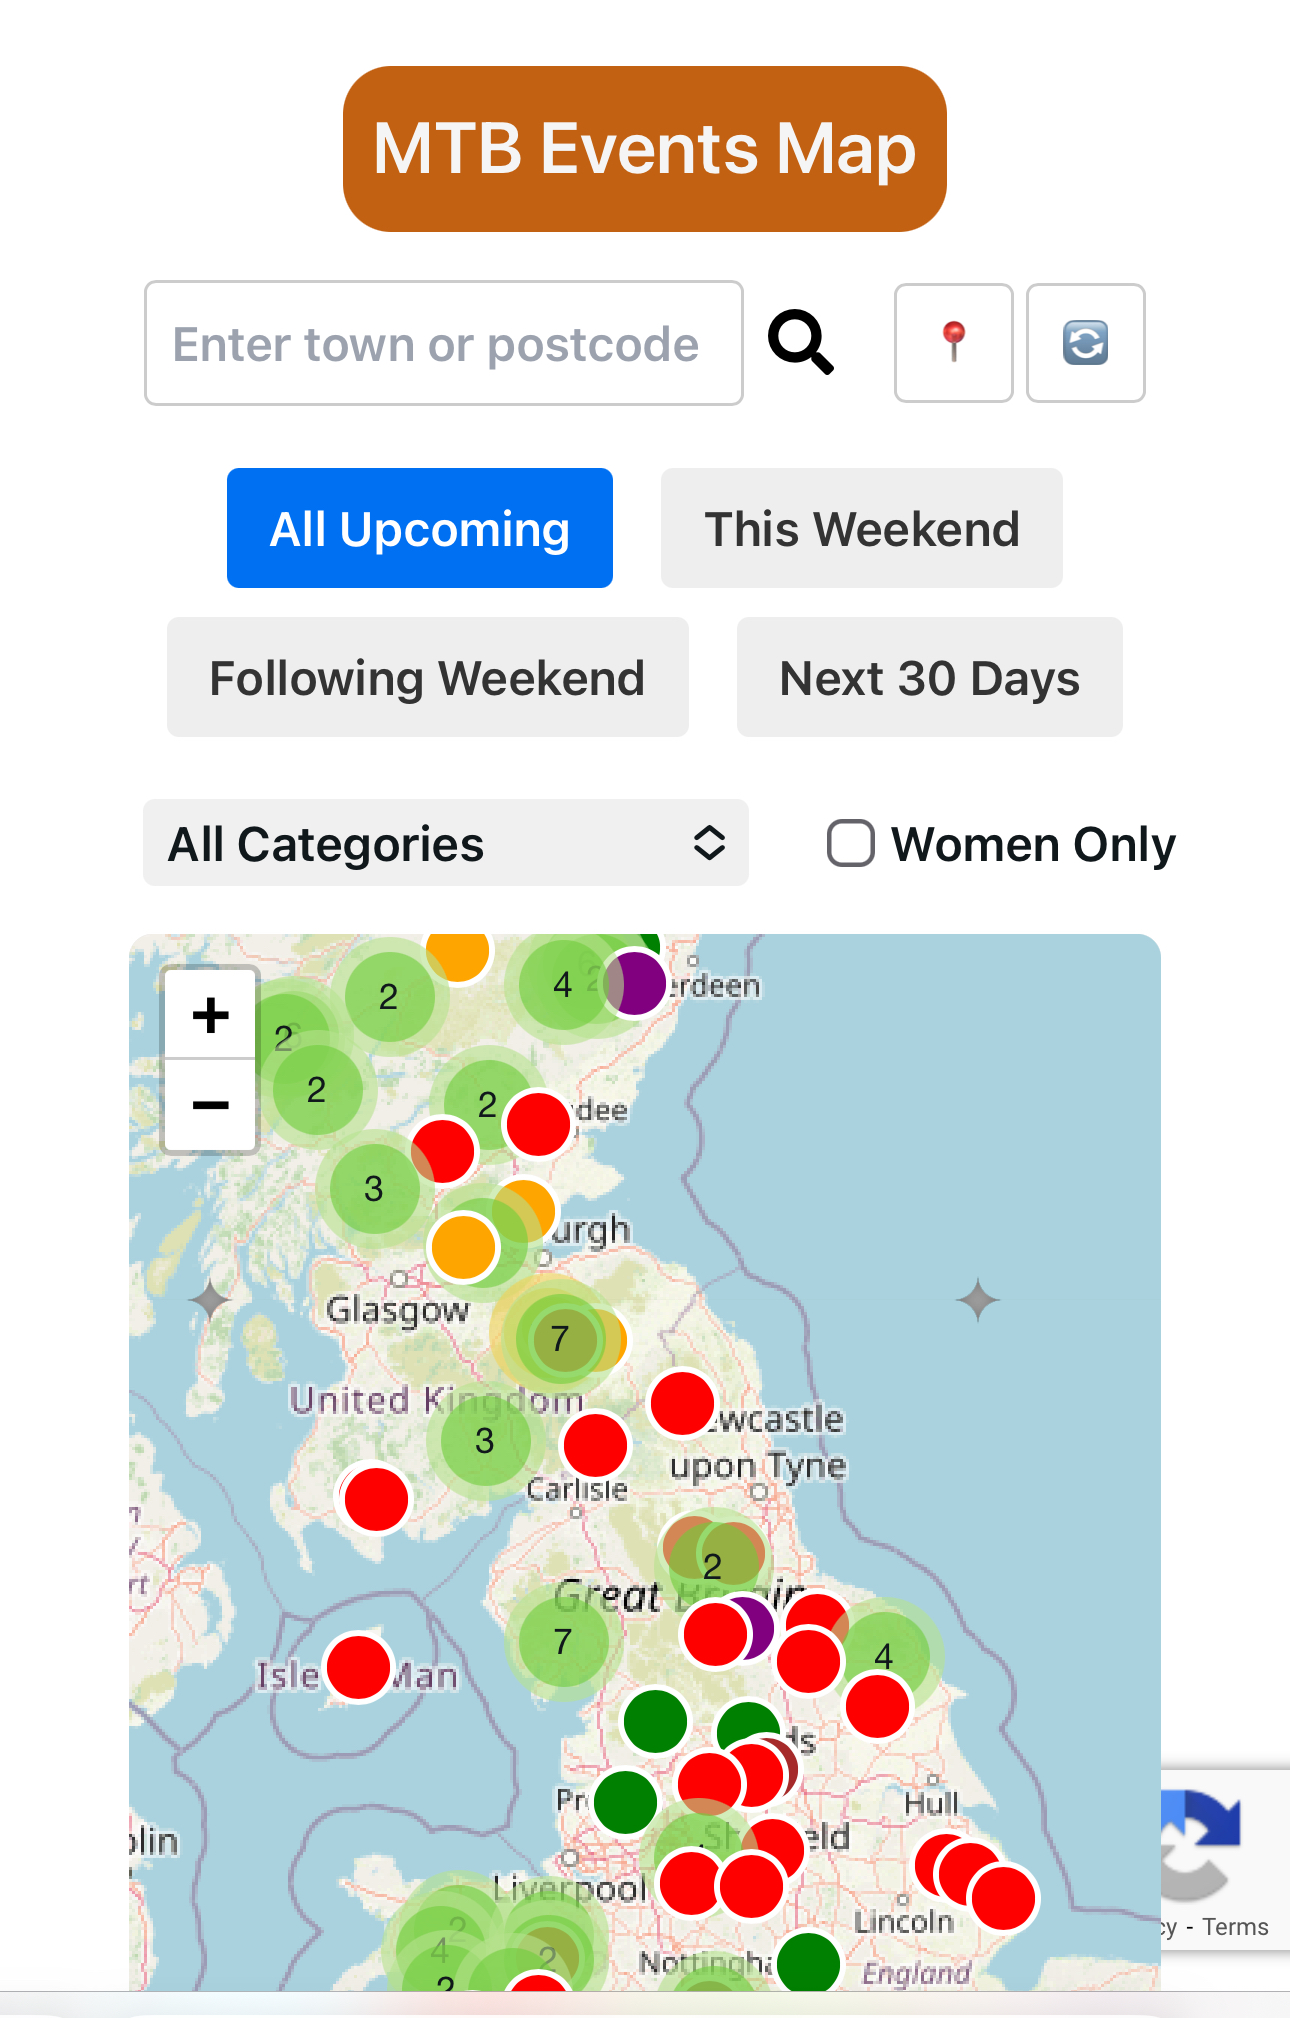1290x2018 pixels.
Task: Click the magnifier search icon
Action: point(800,343)
